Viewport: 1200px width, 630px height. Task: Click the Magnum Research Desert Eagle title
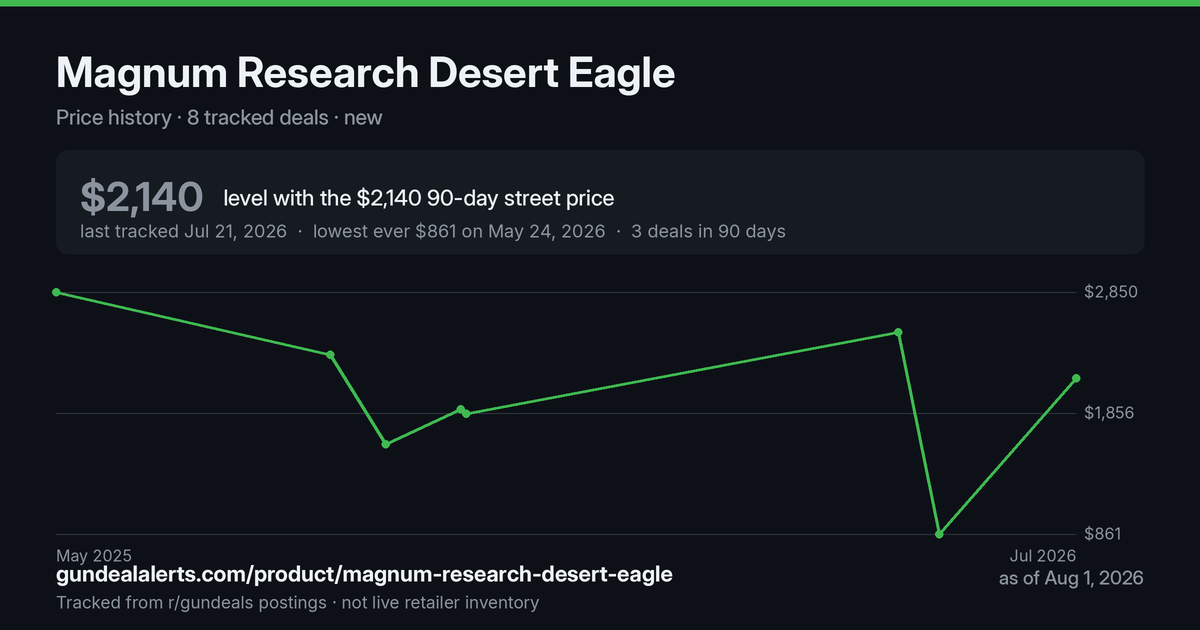click(x=366, y=73)
